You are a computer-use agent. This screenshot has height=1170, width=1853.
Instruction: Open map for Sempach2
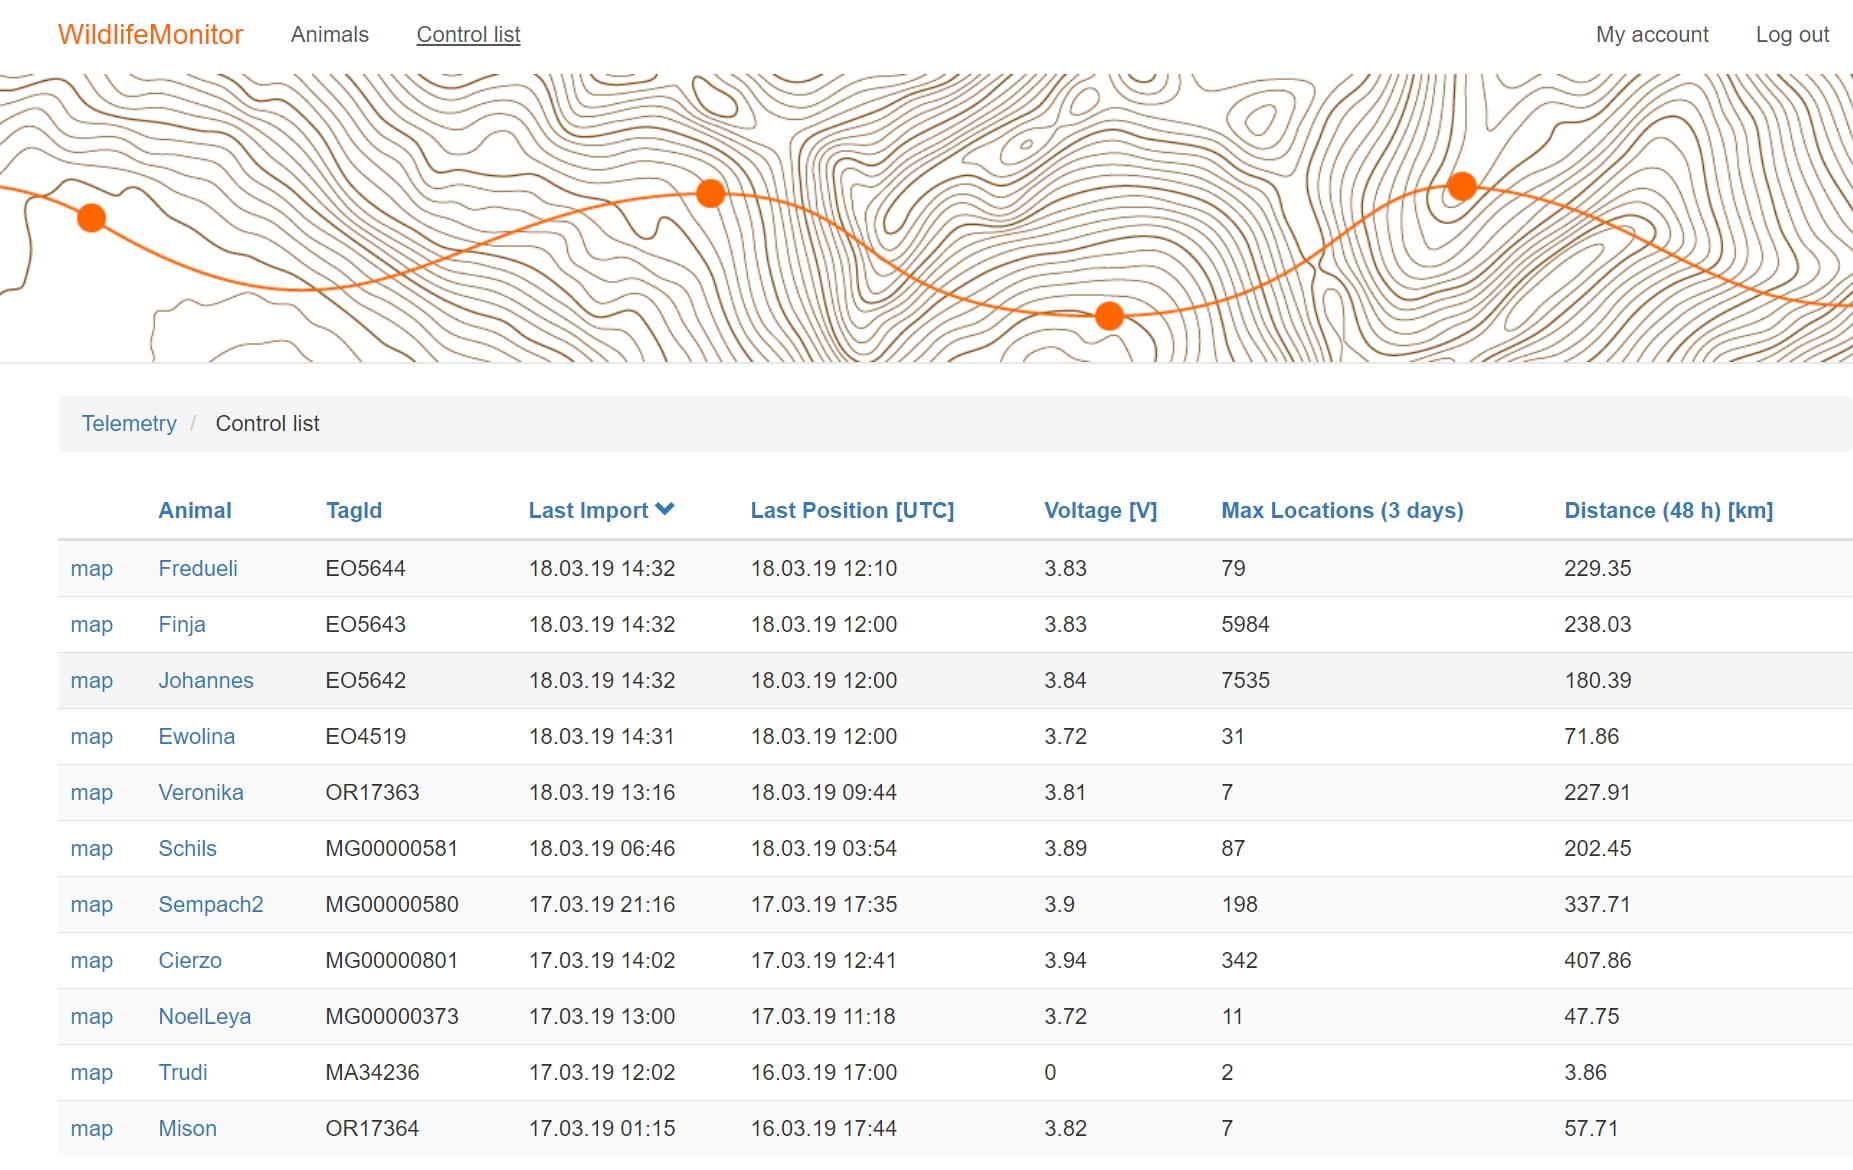91,905
